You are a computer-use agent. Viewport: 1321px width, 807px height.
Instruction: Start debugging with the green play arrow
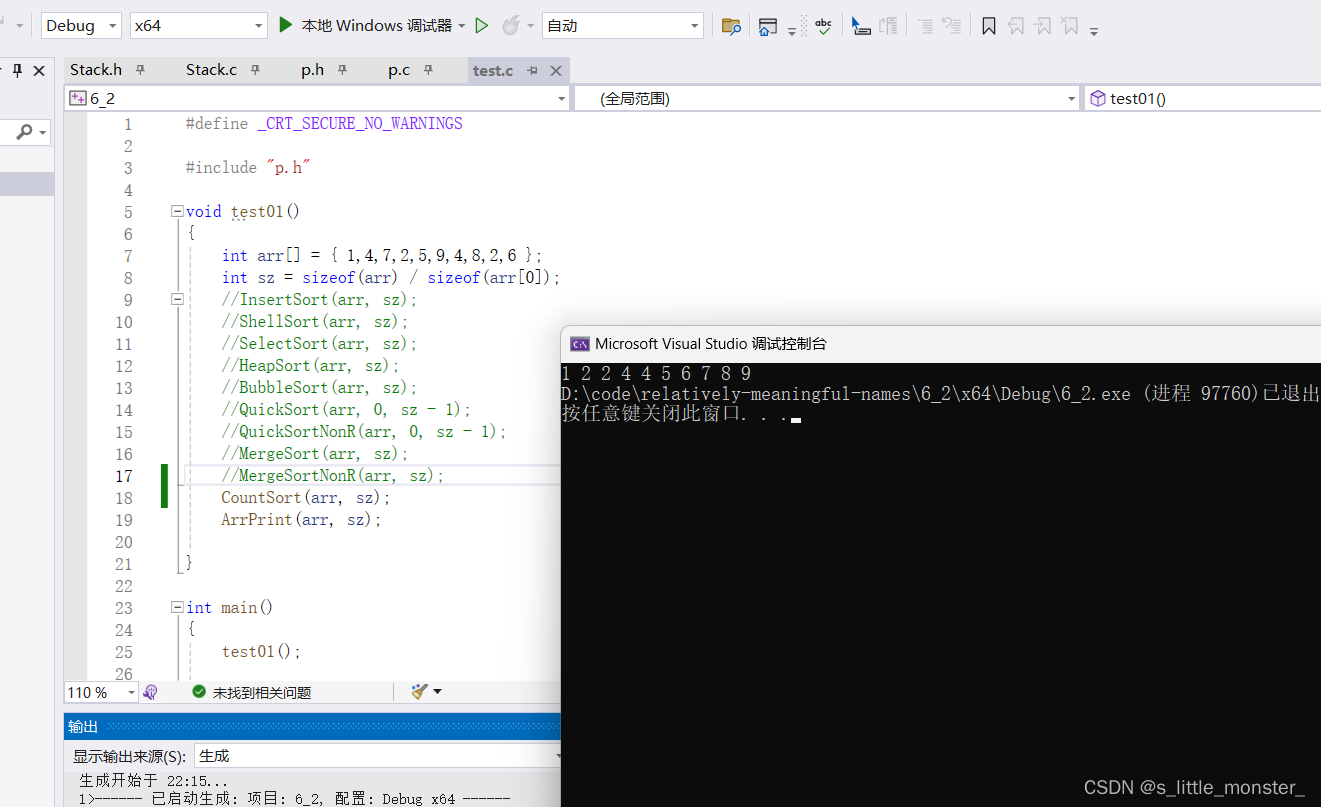285,25
